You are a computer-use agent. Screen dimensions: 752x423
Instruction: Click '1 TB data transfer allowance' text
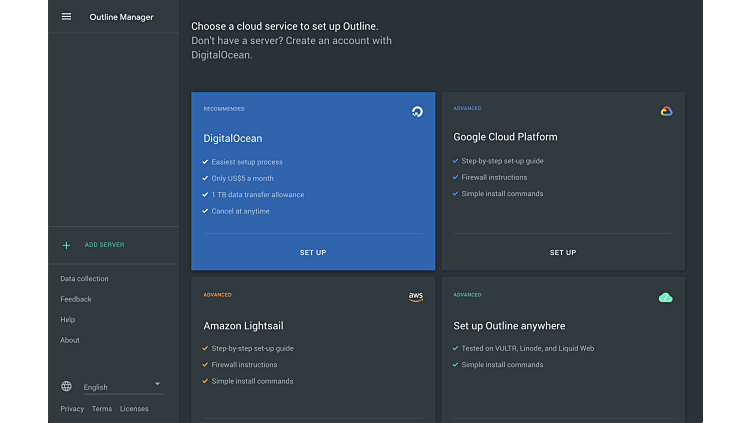tap(258, 195)
